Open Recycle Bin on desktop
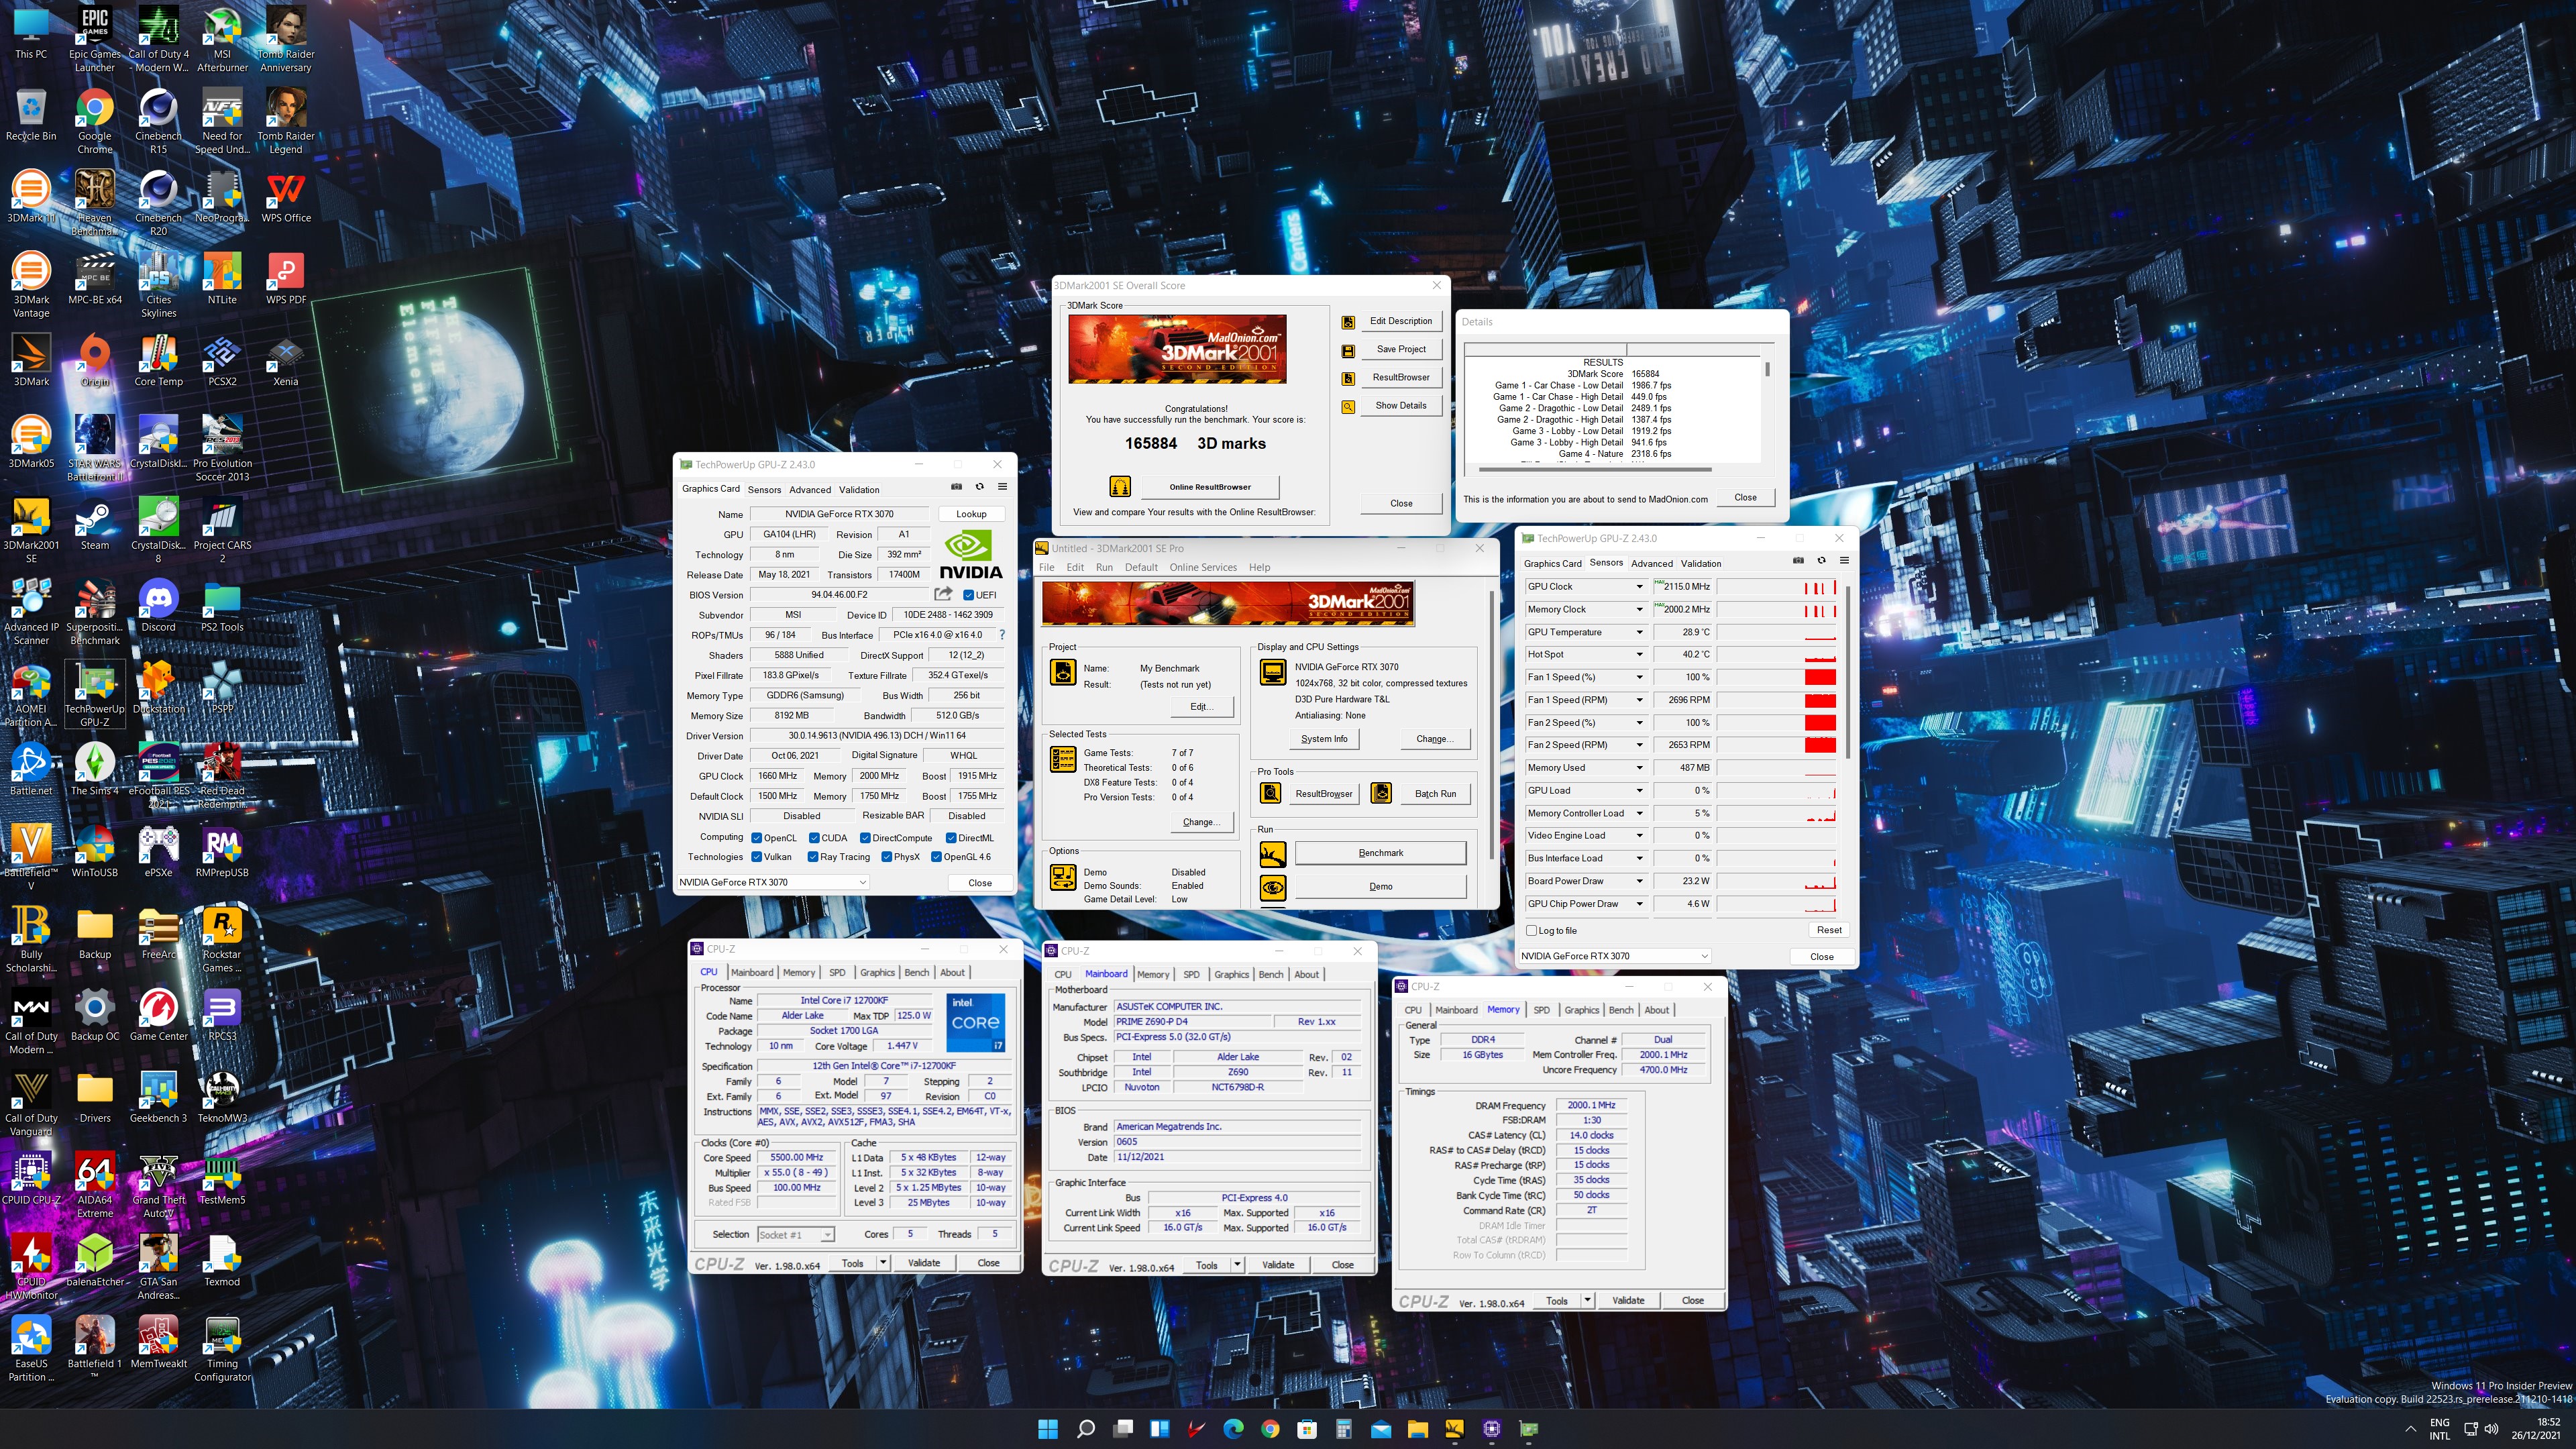Screen dimensions: 2576x1449 [x=31, y=115]
